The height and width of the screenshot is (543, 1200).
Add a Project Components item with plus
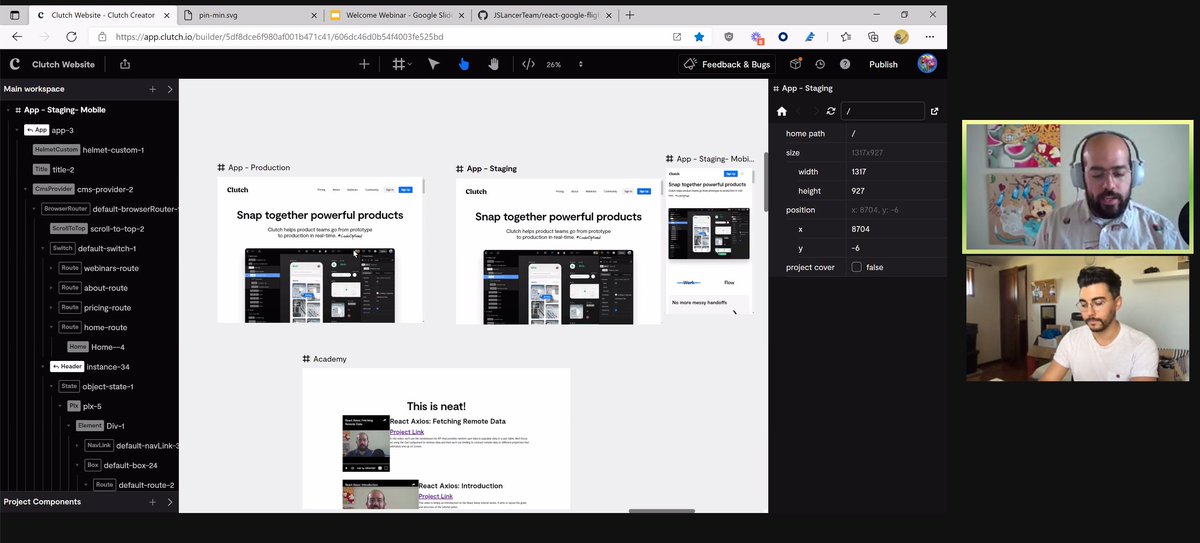pyautogui.click(x=153, y=502)
